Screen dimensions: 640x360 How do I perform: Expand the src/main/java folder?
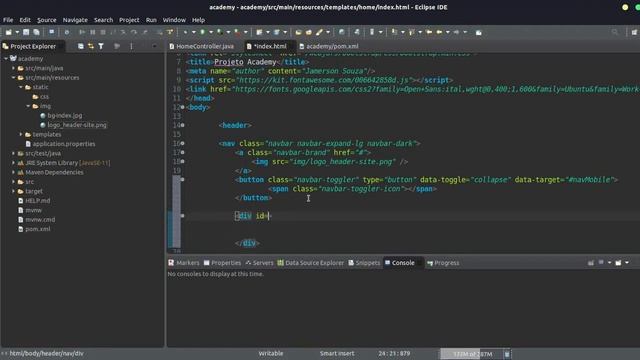click(x=13, y=68)
